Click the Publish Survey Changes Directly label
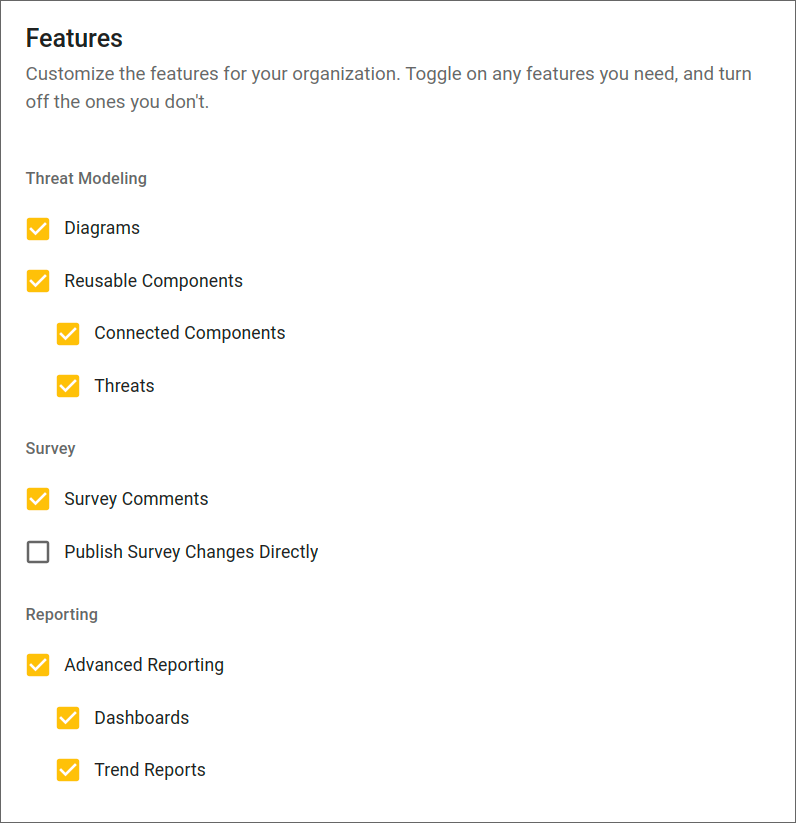 191,551
